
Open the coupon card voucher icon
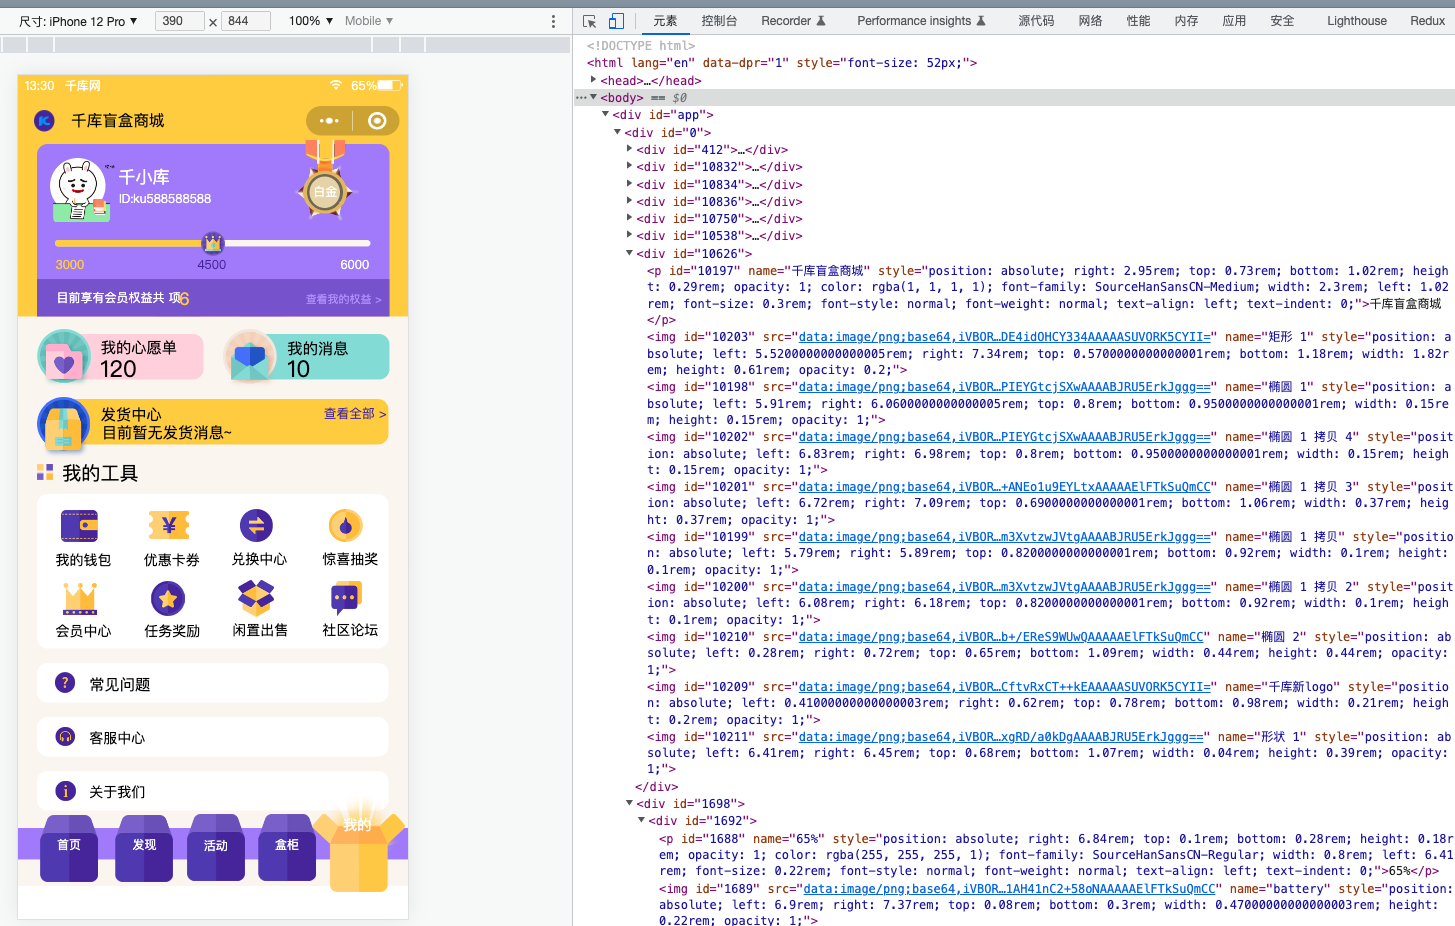169,526
